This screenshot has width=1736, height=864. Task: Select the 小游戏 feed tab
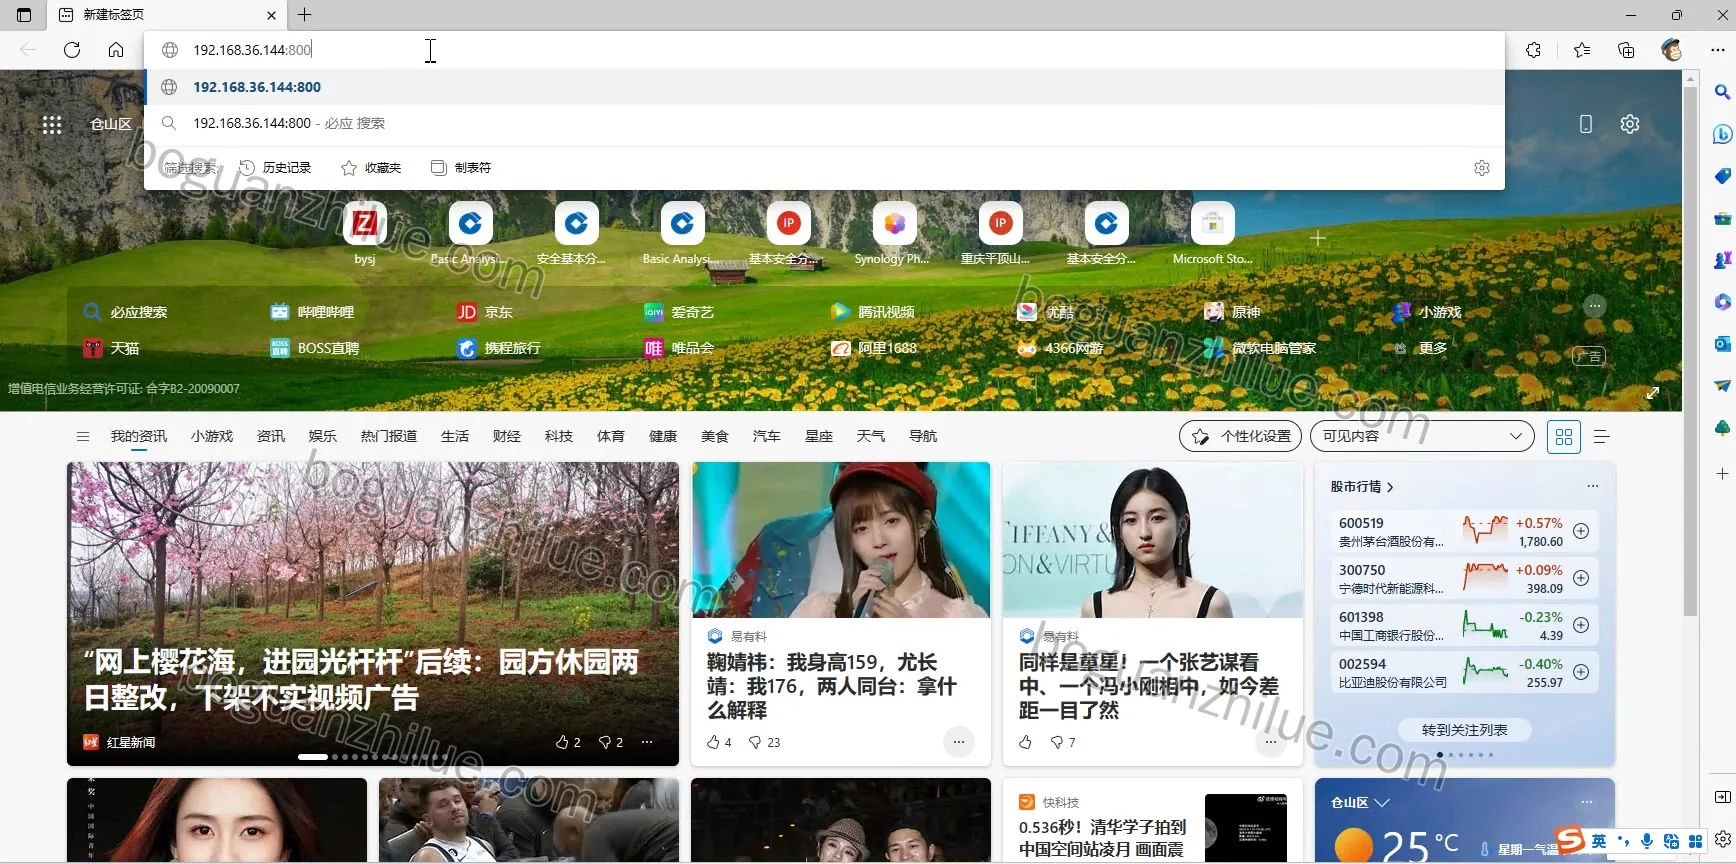(212, 436)
